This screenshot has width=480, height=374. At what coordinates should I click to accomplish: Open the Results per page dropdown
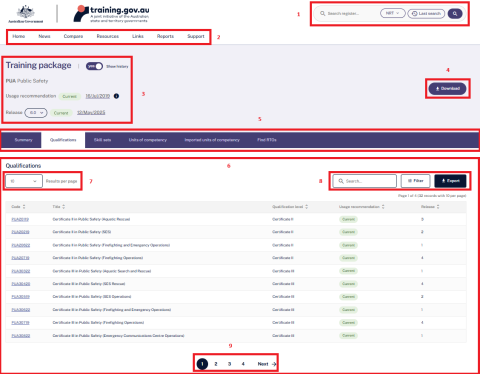point(24,181)
